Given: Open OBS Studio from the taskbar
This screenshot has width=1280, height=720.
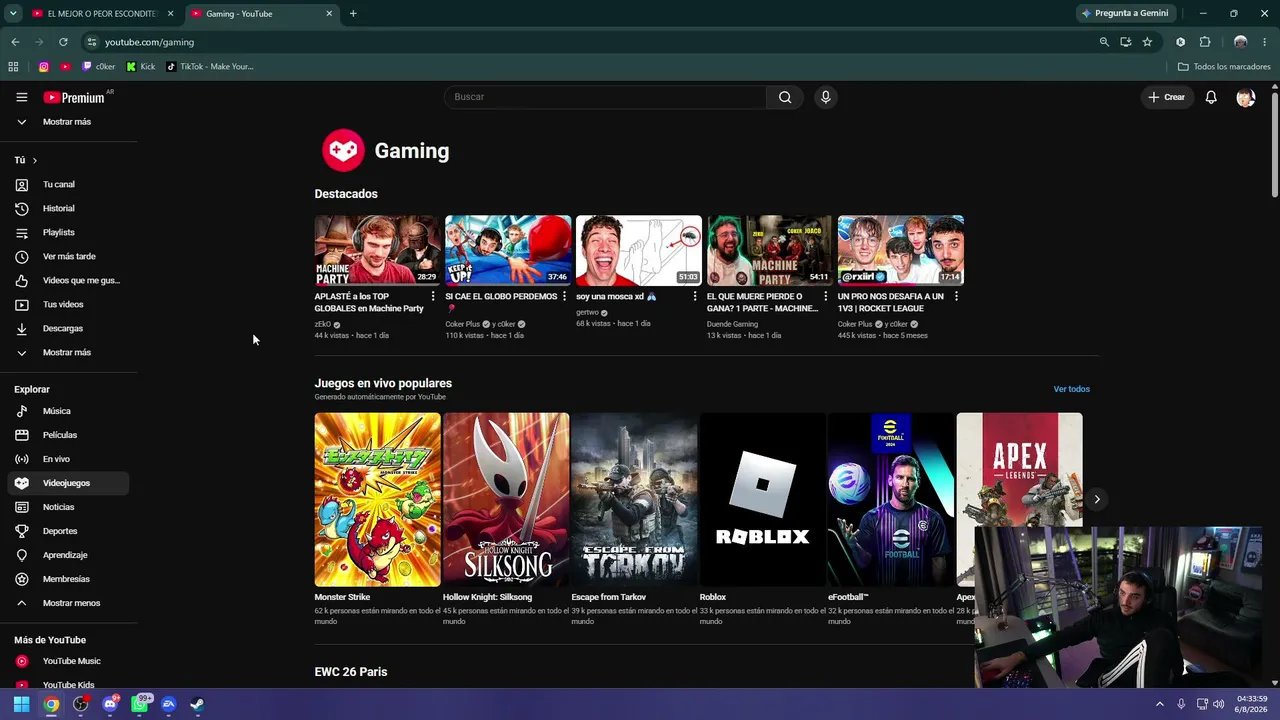Looking at the screenshot, I should [x=80, y=704].
